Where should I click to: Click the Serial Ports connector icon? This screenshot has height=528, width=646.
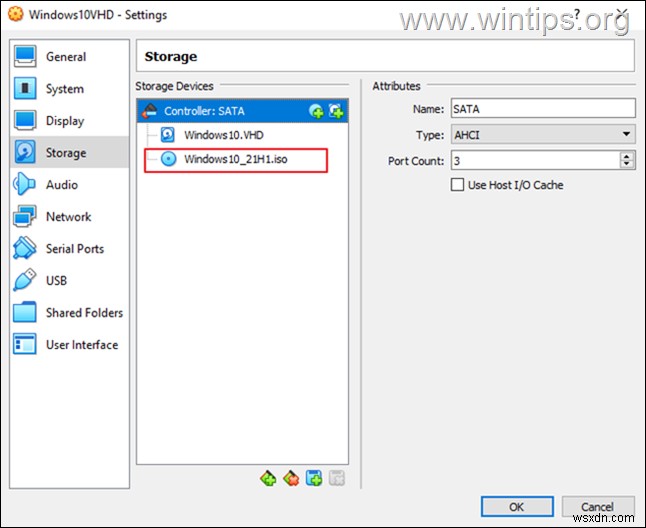click(x=25, y=248)
